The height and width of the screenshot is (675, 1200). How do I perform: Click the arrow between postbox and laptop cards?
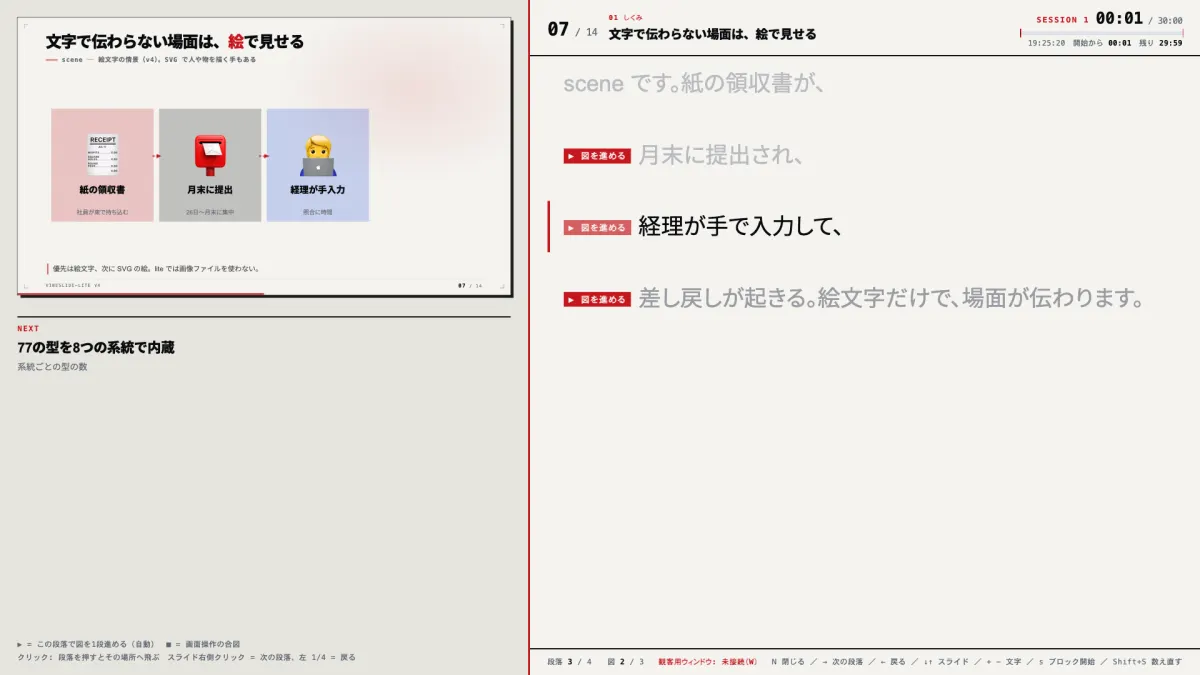click(x=264, y=156)
